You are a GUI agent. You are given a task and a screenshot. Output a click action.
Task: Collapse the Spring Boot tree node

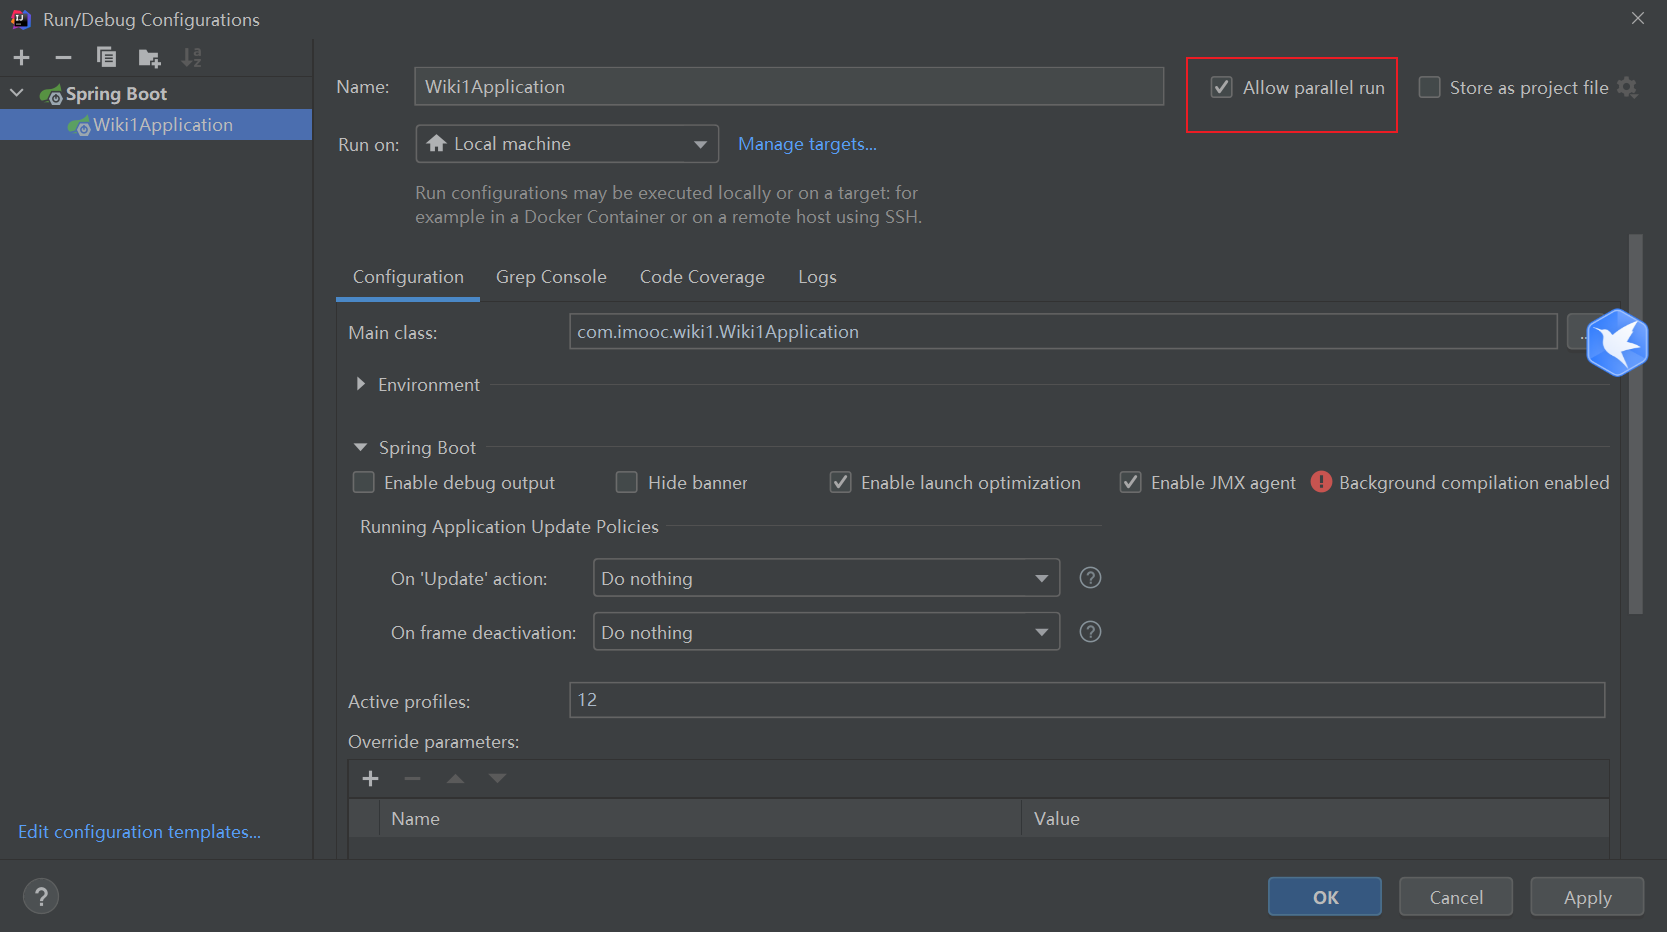tap(17, 93)
